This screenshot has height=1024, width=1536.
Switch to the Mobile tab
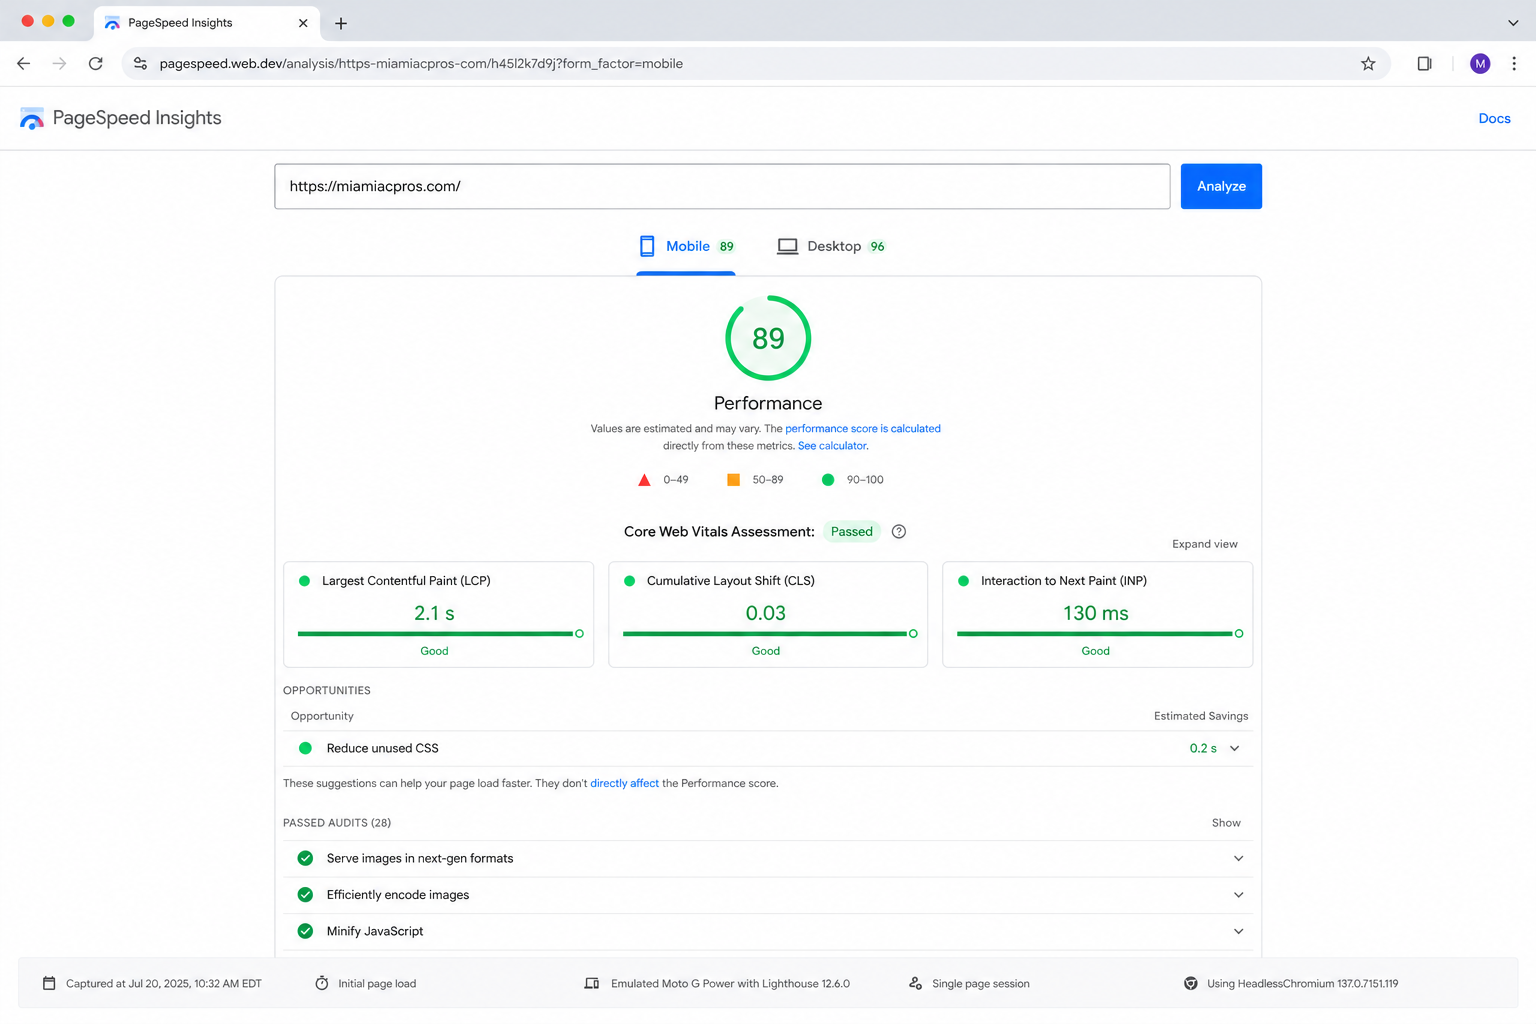686,247
